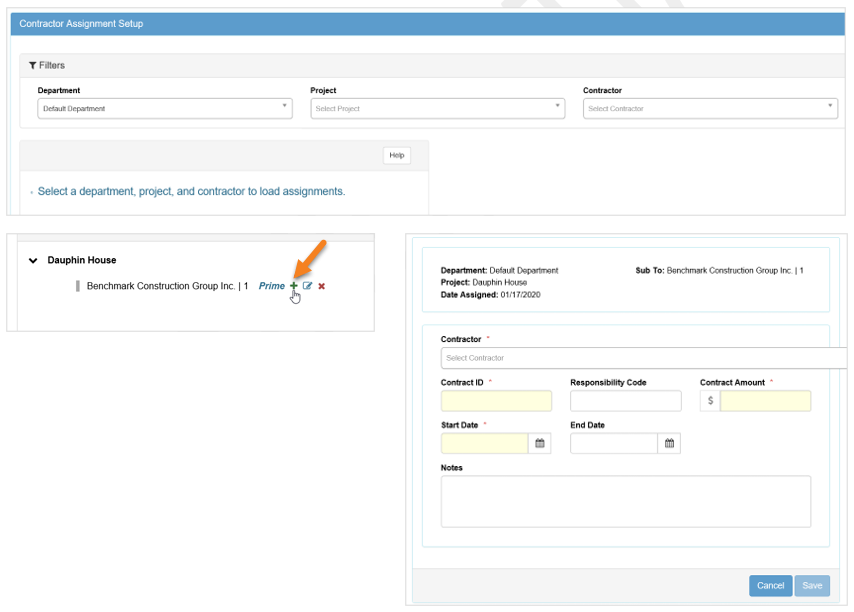
Task: Click the green plus add subcontractor icon
Action: point(294,286)
